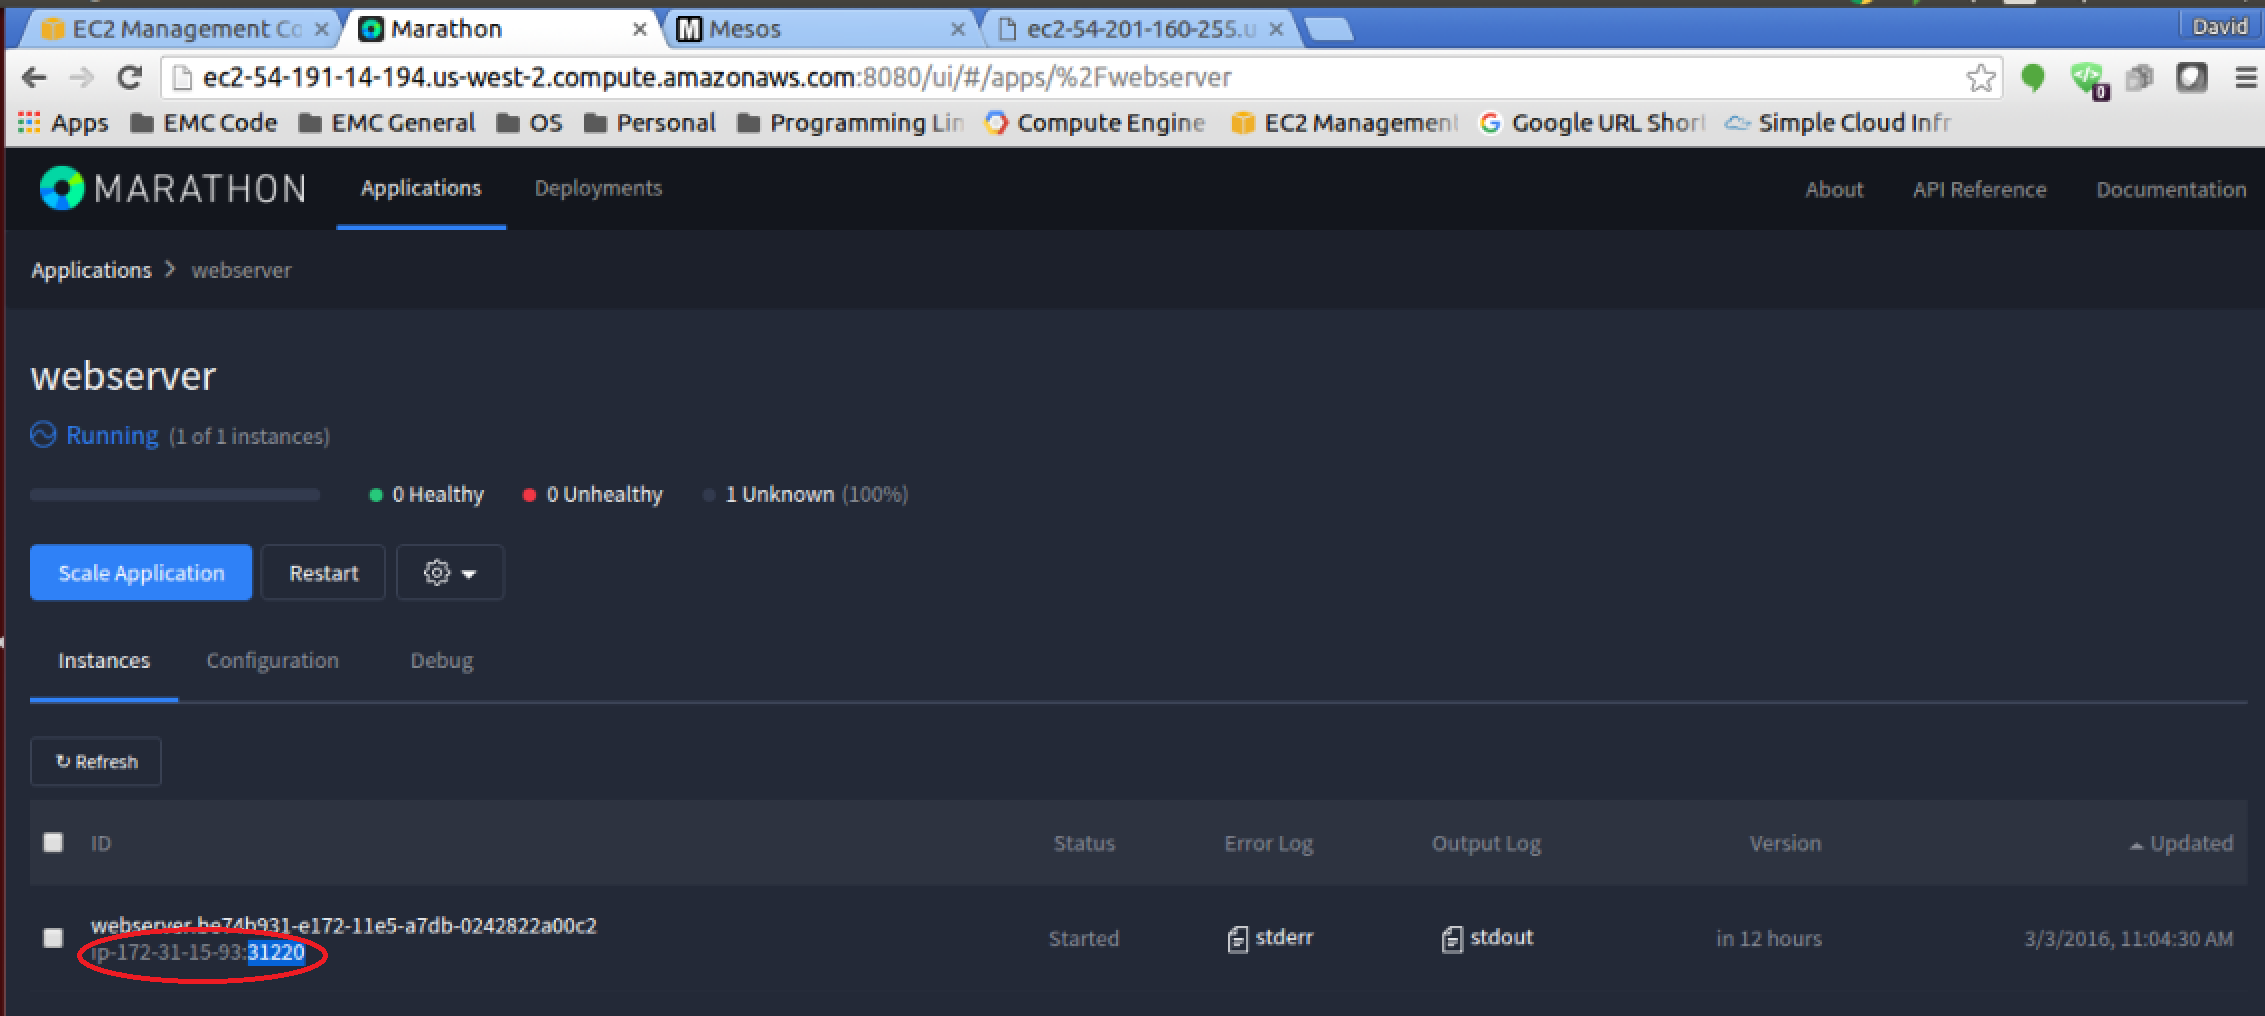Select the Debug tab
This screenshot has width=2265, height=1016.
pos(442,661)
